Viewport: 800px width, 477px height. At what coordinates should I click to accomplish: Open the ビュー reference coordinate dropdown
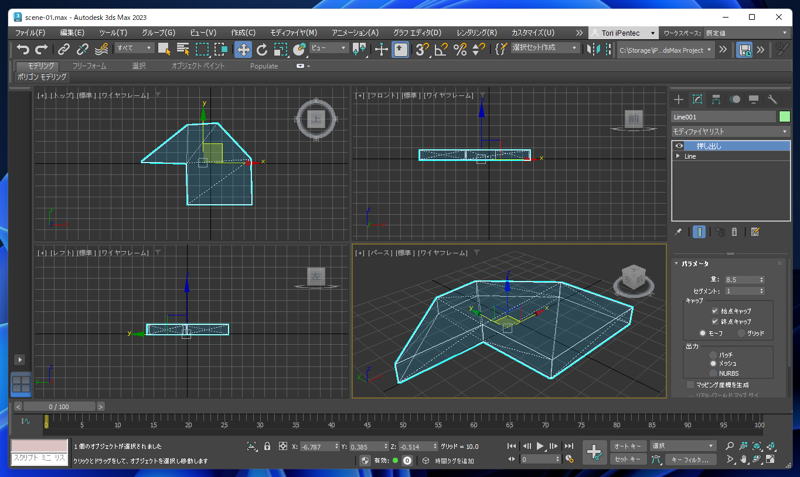(329, 48)
